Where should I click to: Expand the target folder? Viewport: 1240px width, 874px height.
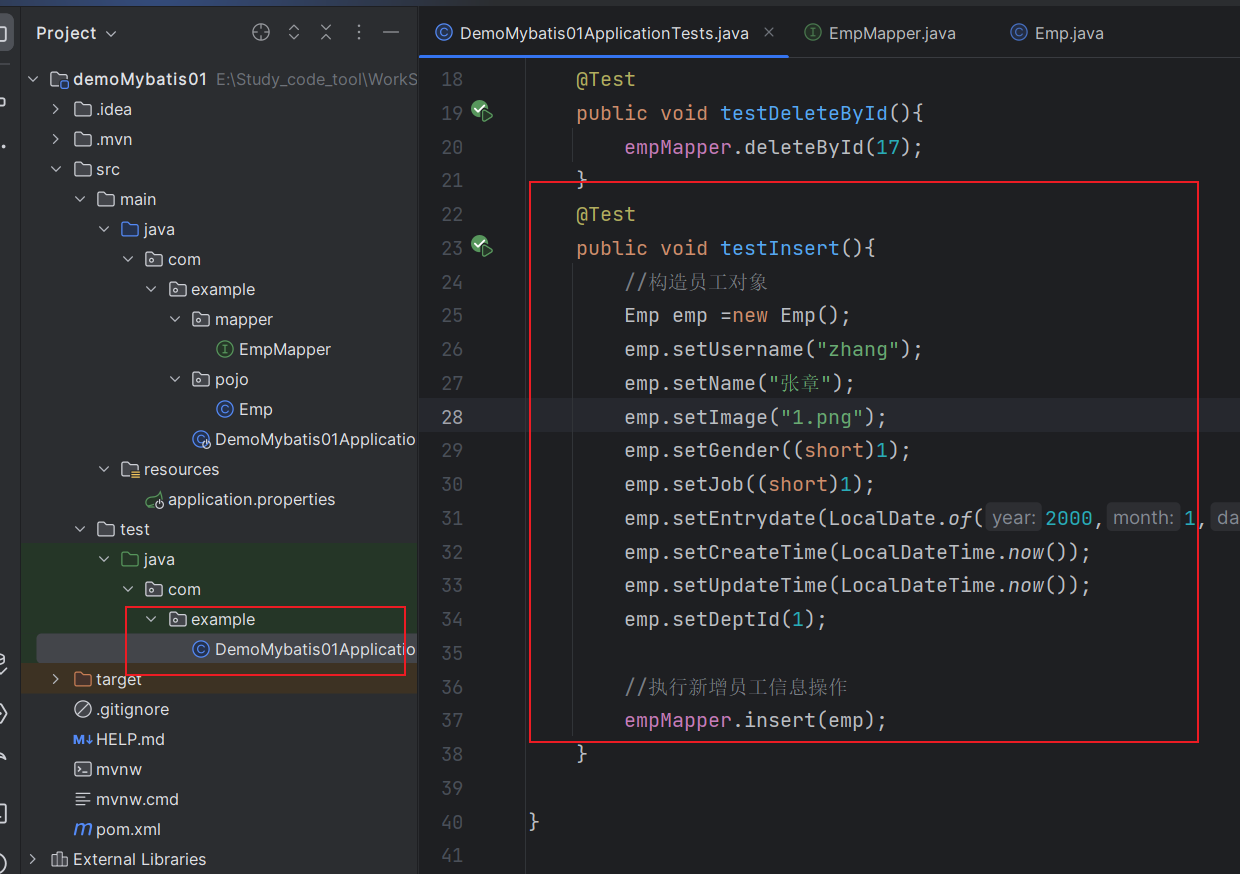(x=57, y=679)
